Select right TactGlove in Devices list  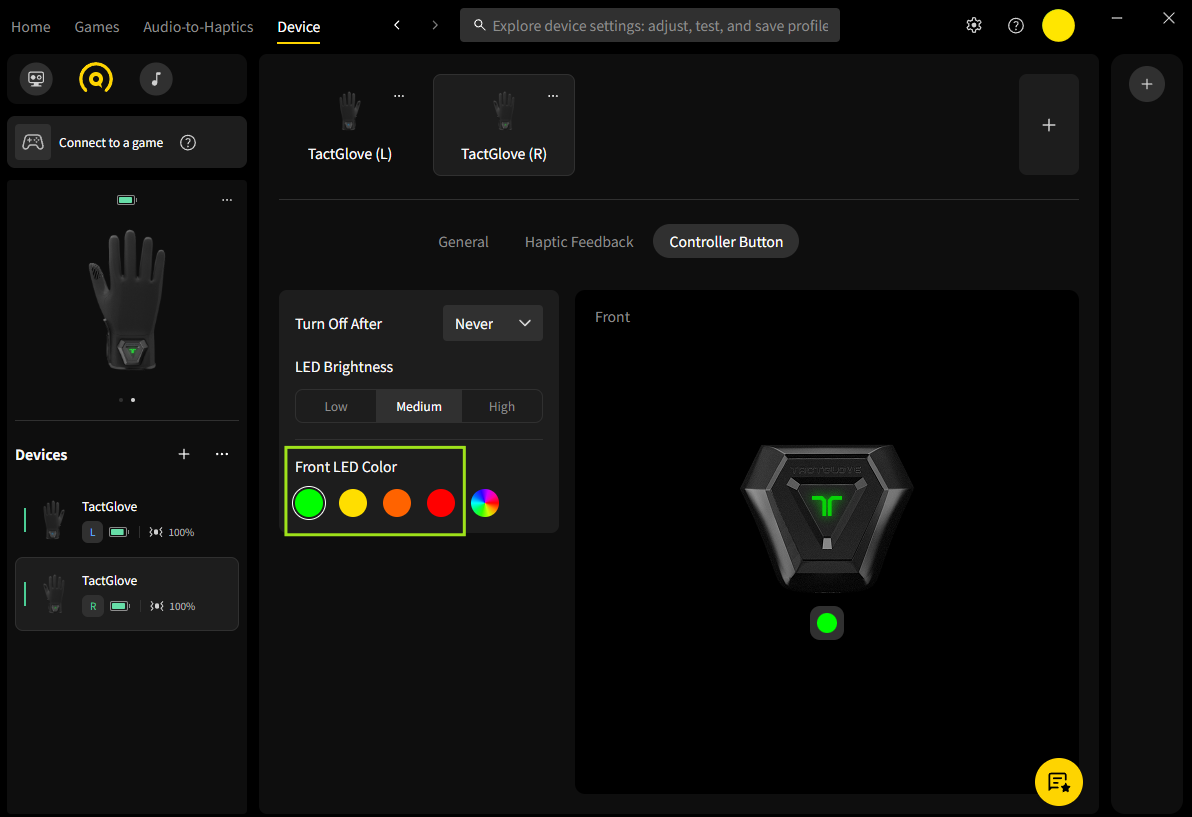point(127,594)
